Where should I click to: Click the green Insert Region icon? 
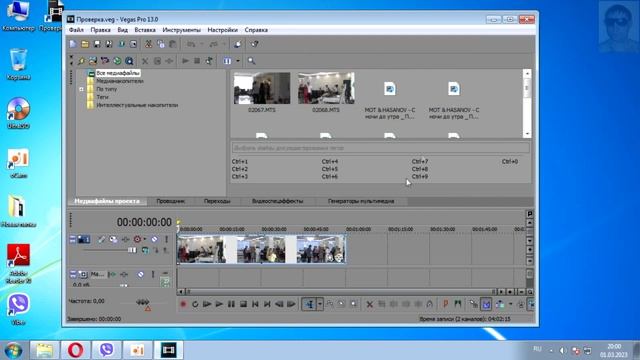458,304
